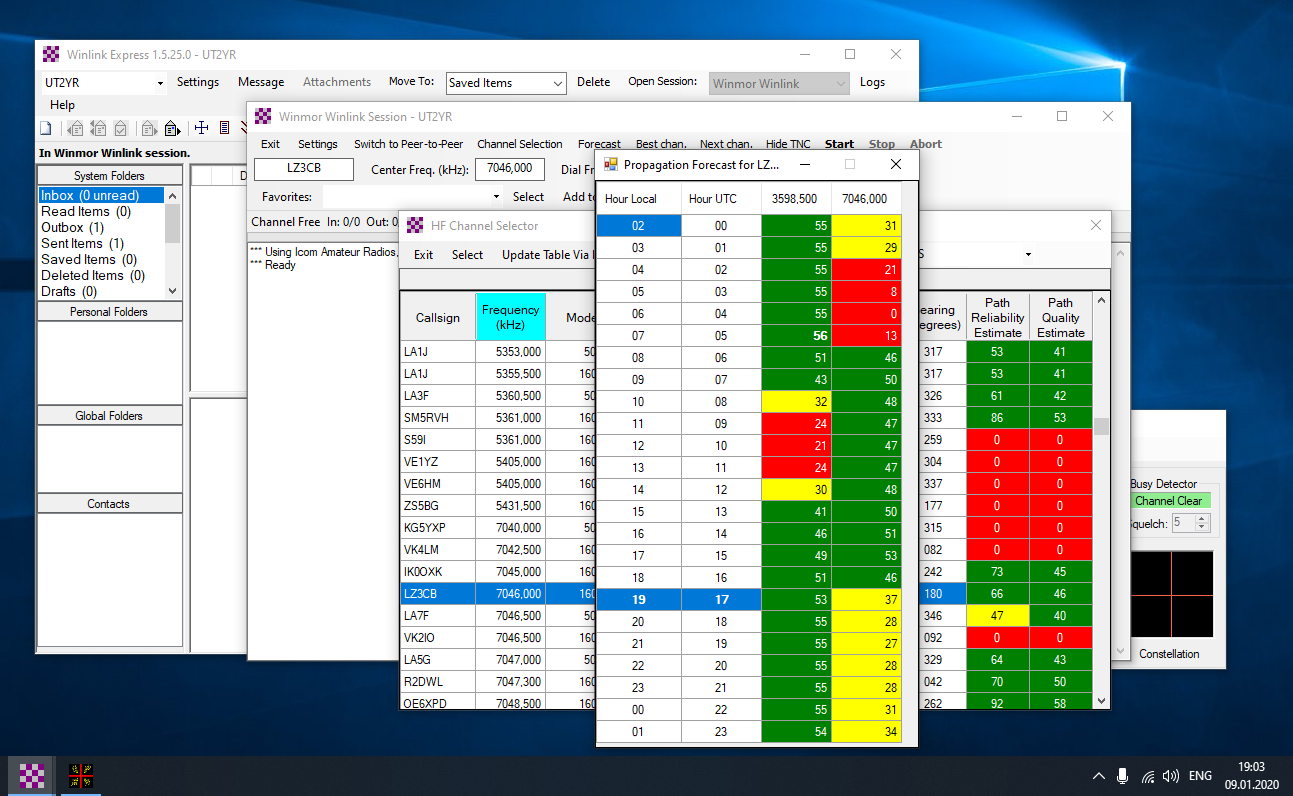1293x796 pixels.
Task: Switch ENG input language indicator
Action: pyautogui.click(x=1201, y=776)
